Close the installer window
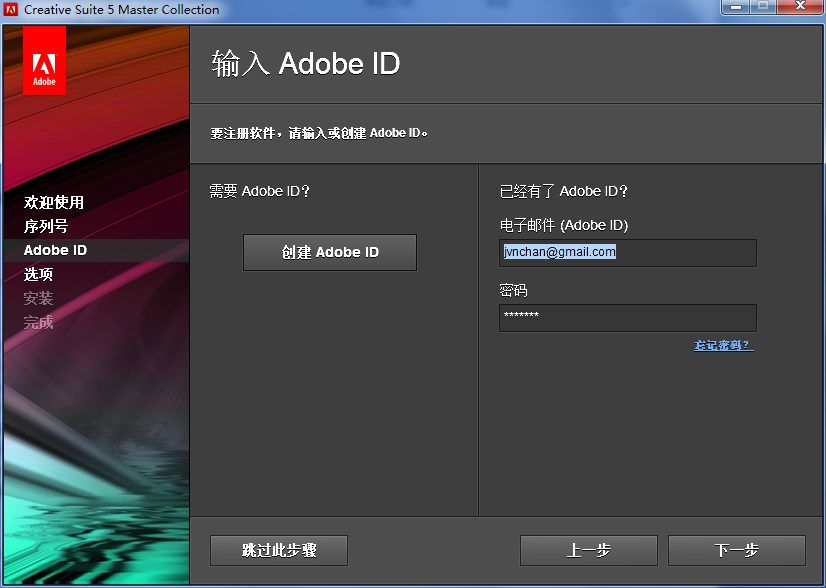 (800, 7)
